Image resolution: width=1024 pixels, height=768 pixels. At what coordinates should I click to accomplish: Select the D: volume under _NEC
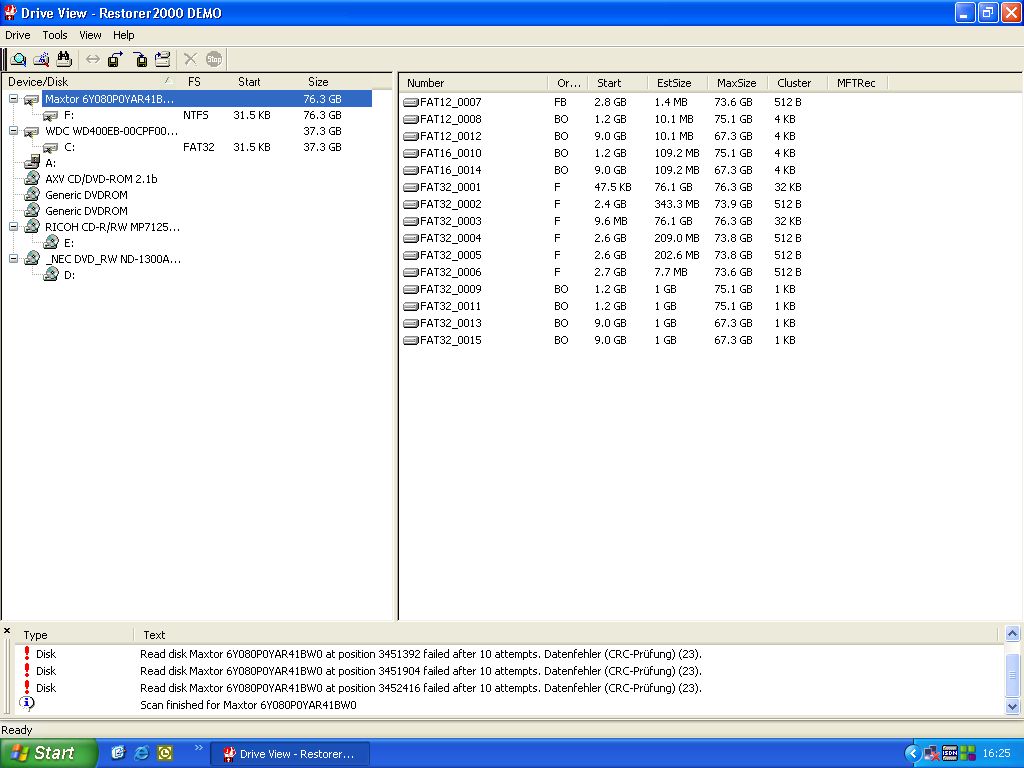[x=69, y=275]
